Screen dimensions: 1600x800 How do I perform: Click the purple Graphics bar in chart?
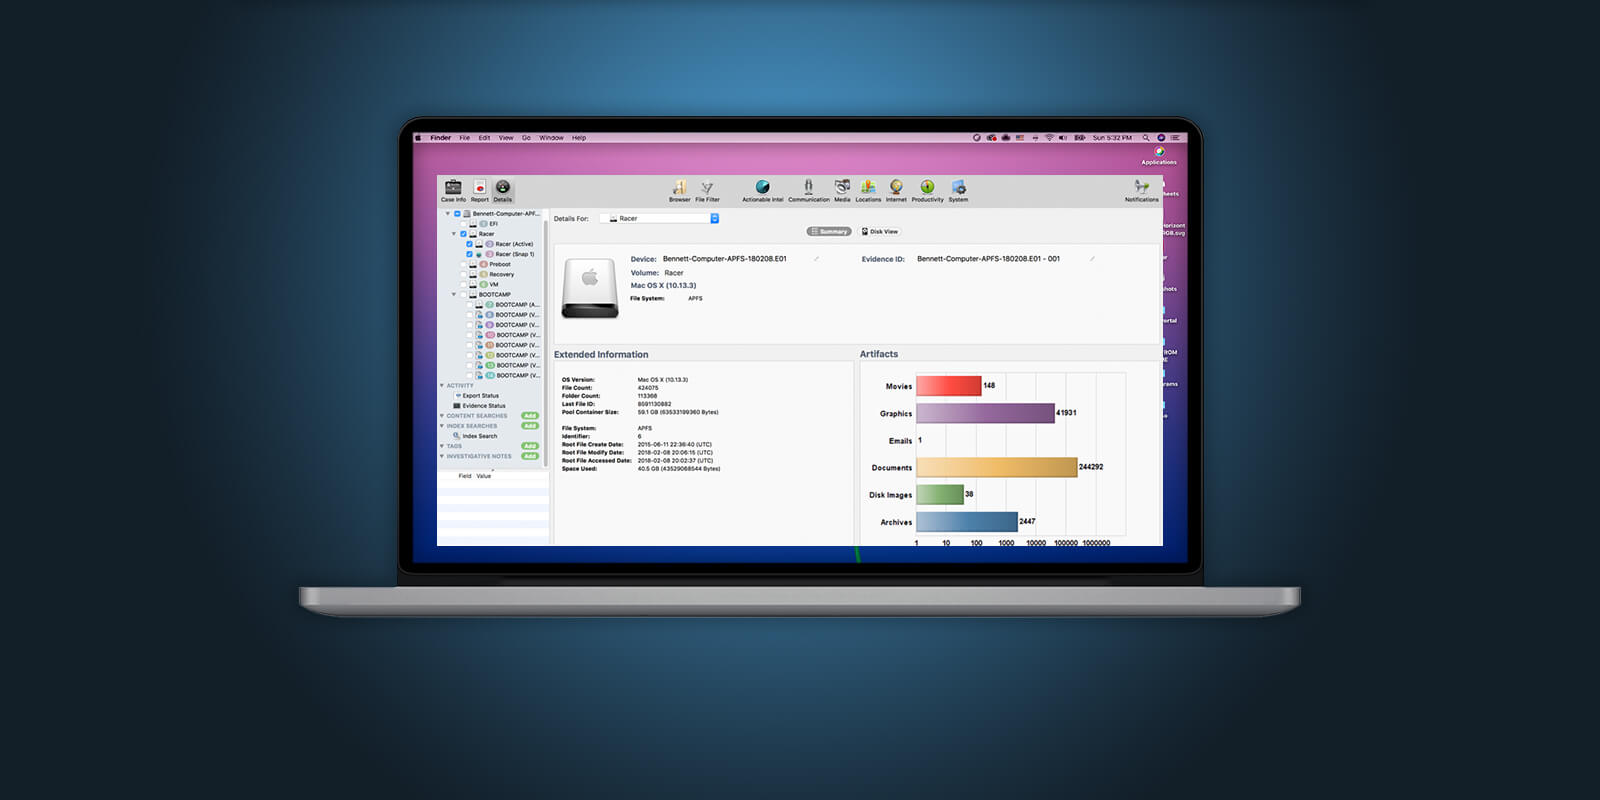tap(986, 413)
